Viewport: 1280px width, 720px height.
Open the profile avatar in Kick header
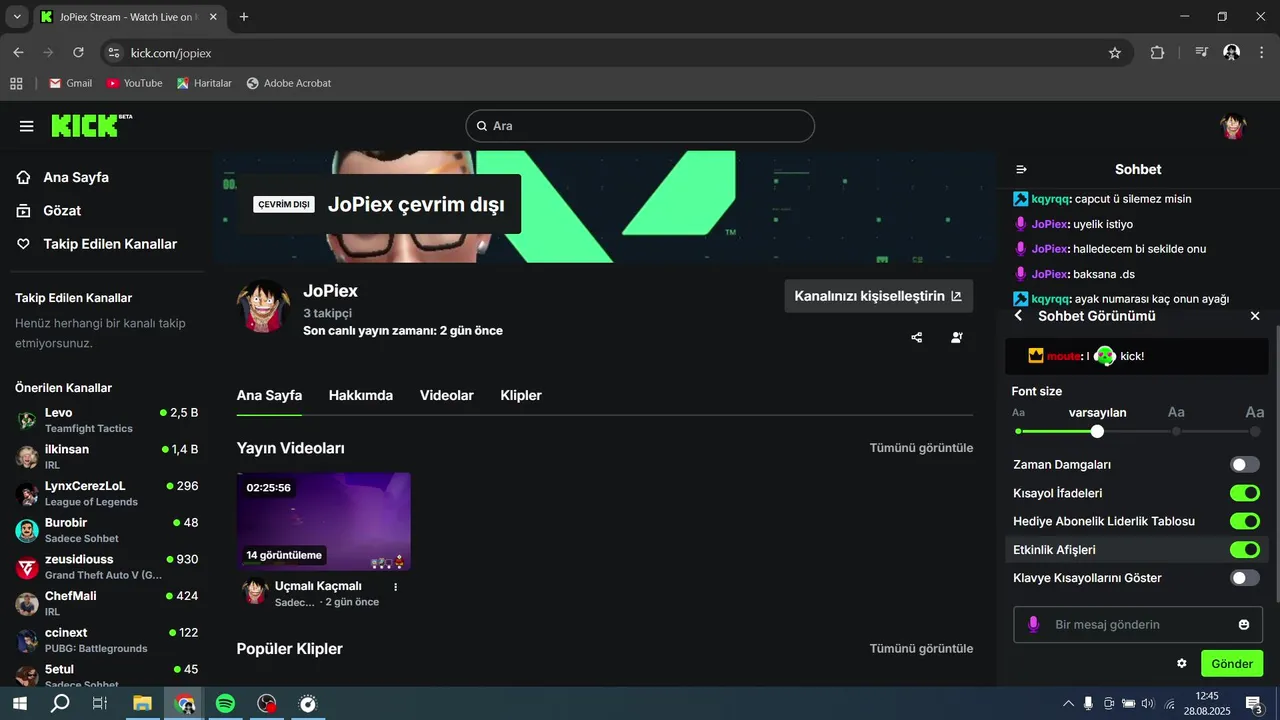(1233, 126)
